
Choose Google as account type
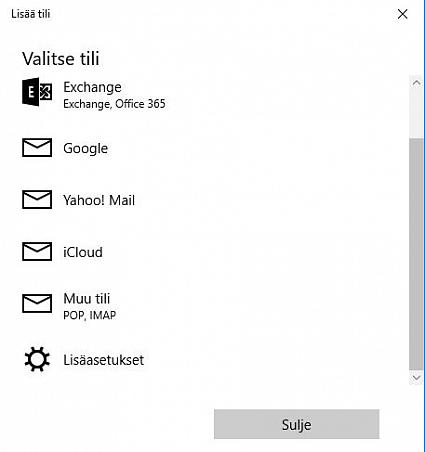coord(86,148)
